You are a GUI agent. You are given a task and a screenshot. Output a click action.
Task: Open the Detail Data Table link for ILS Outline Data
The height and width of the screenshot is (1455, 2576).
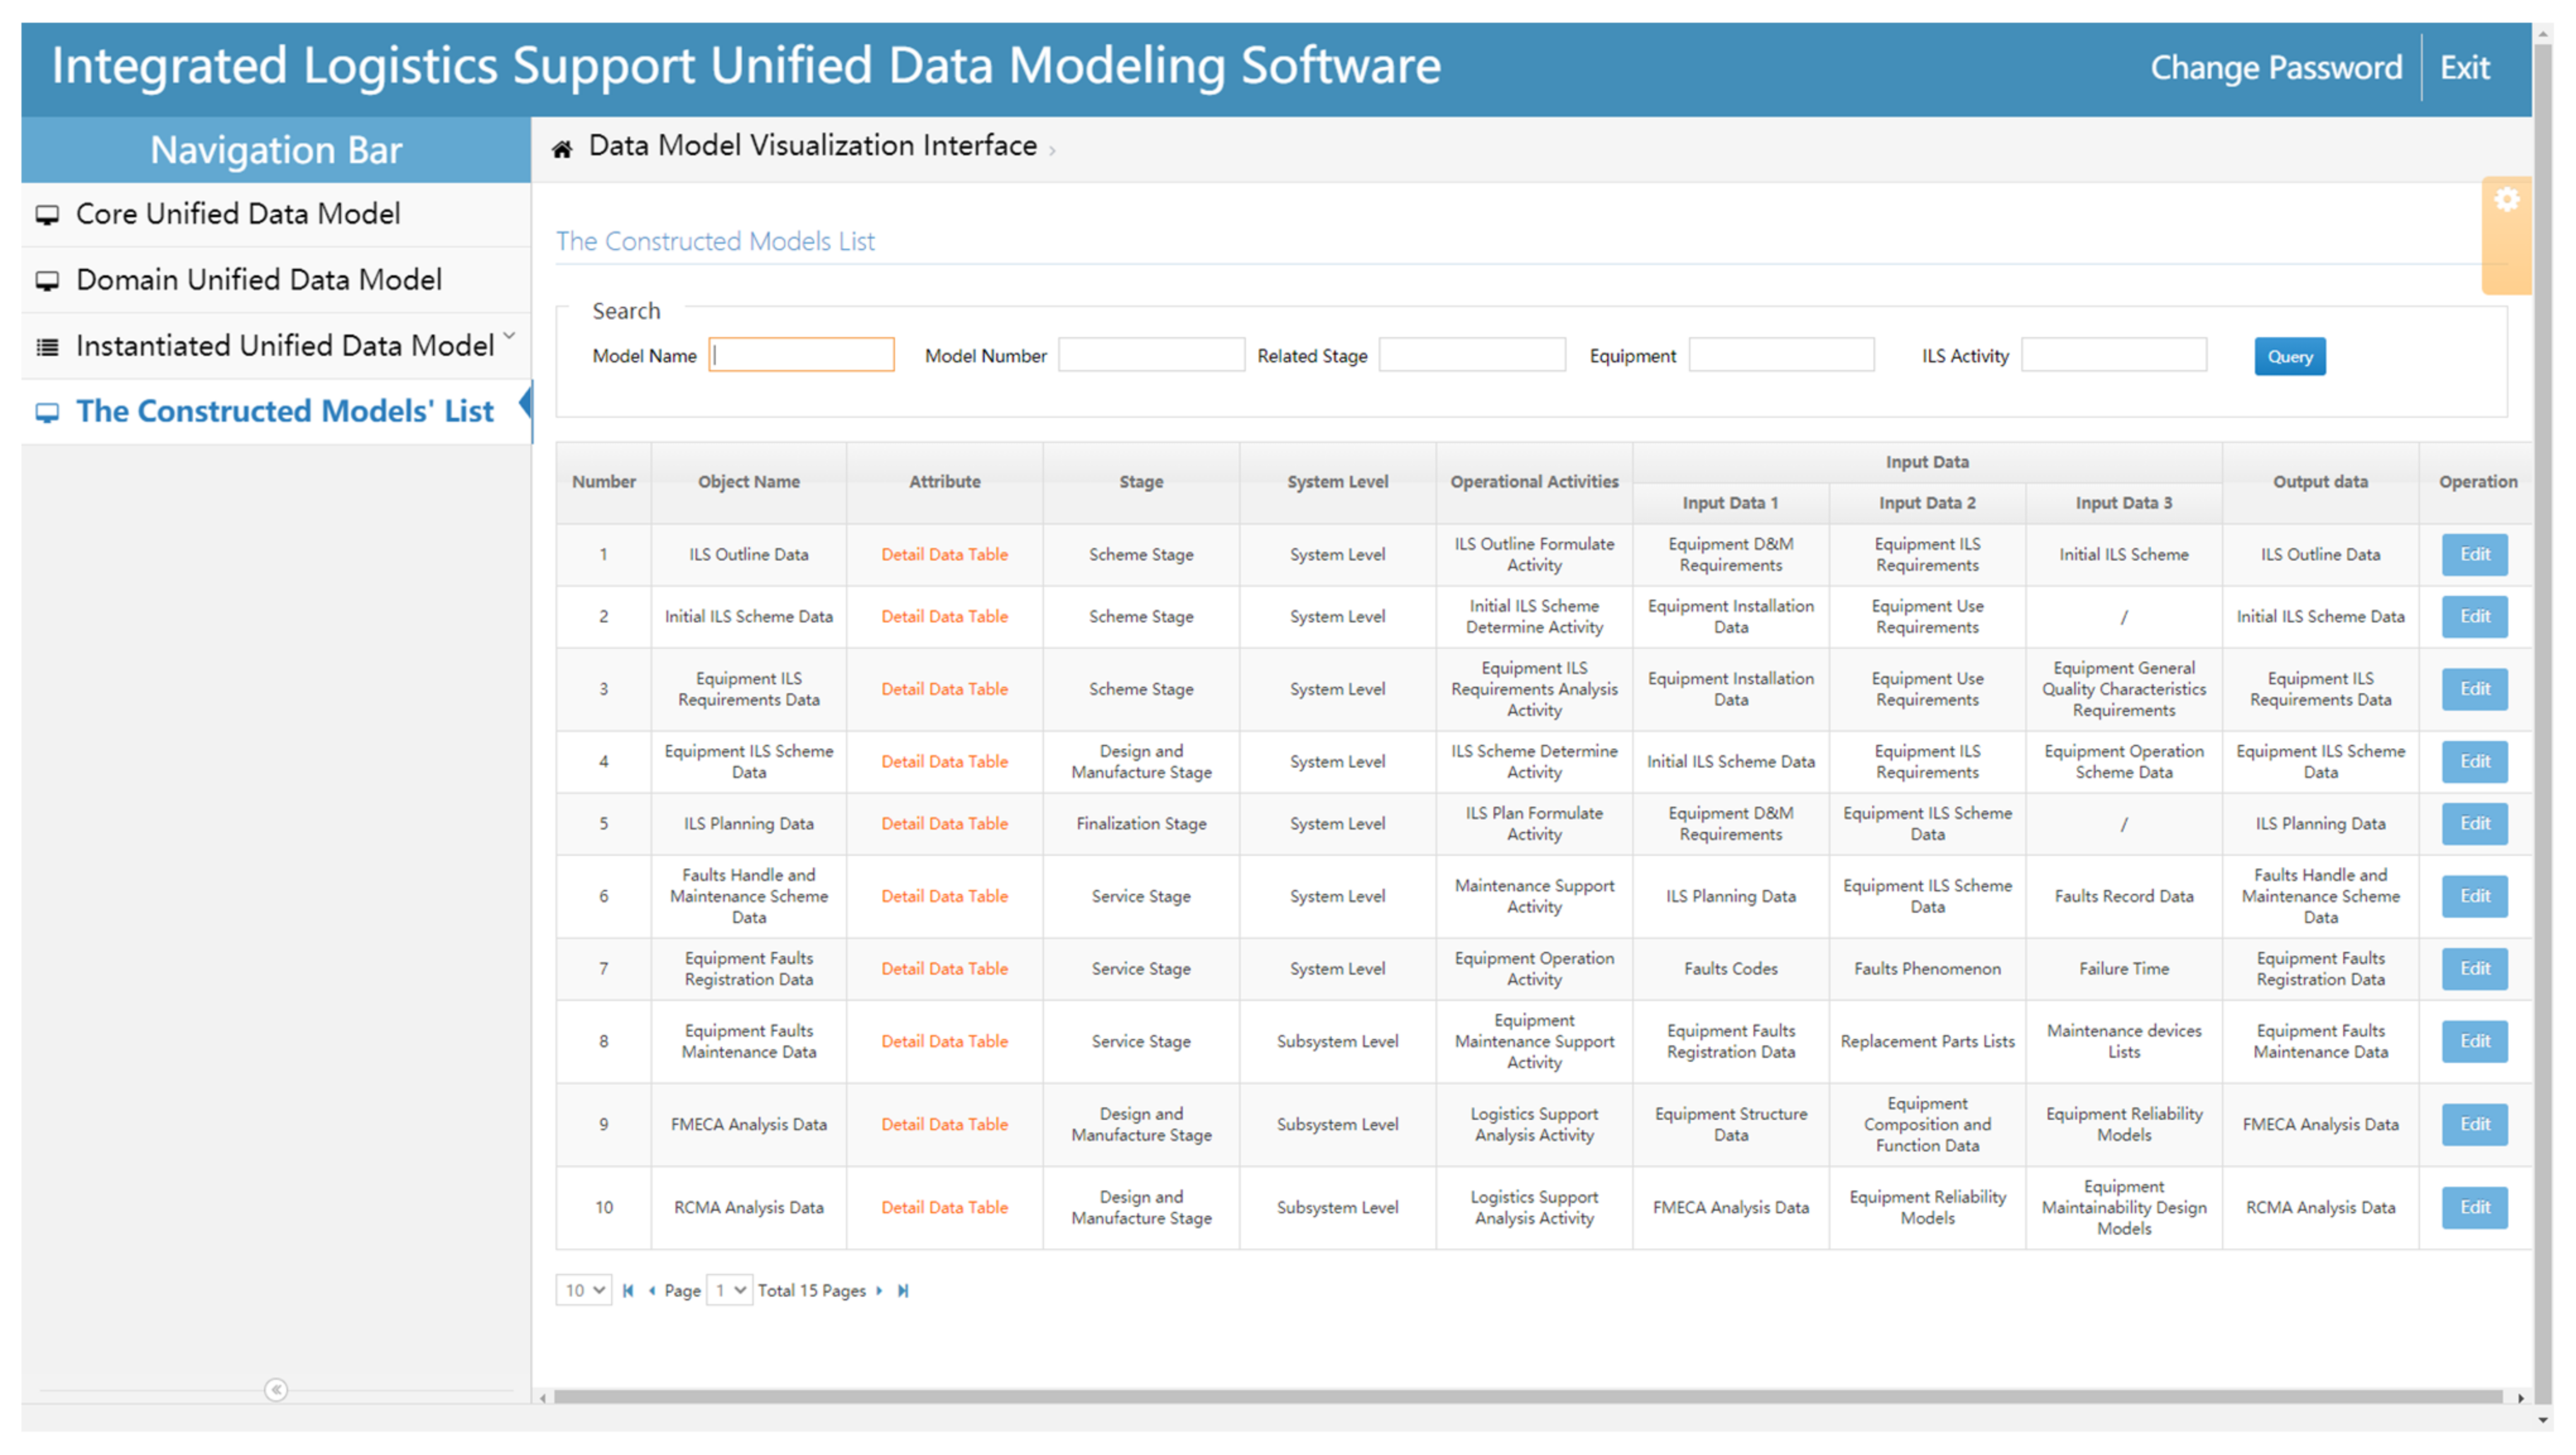tap(944, 554)
